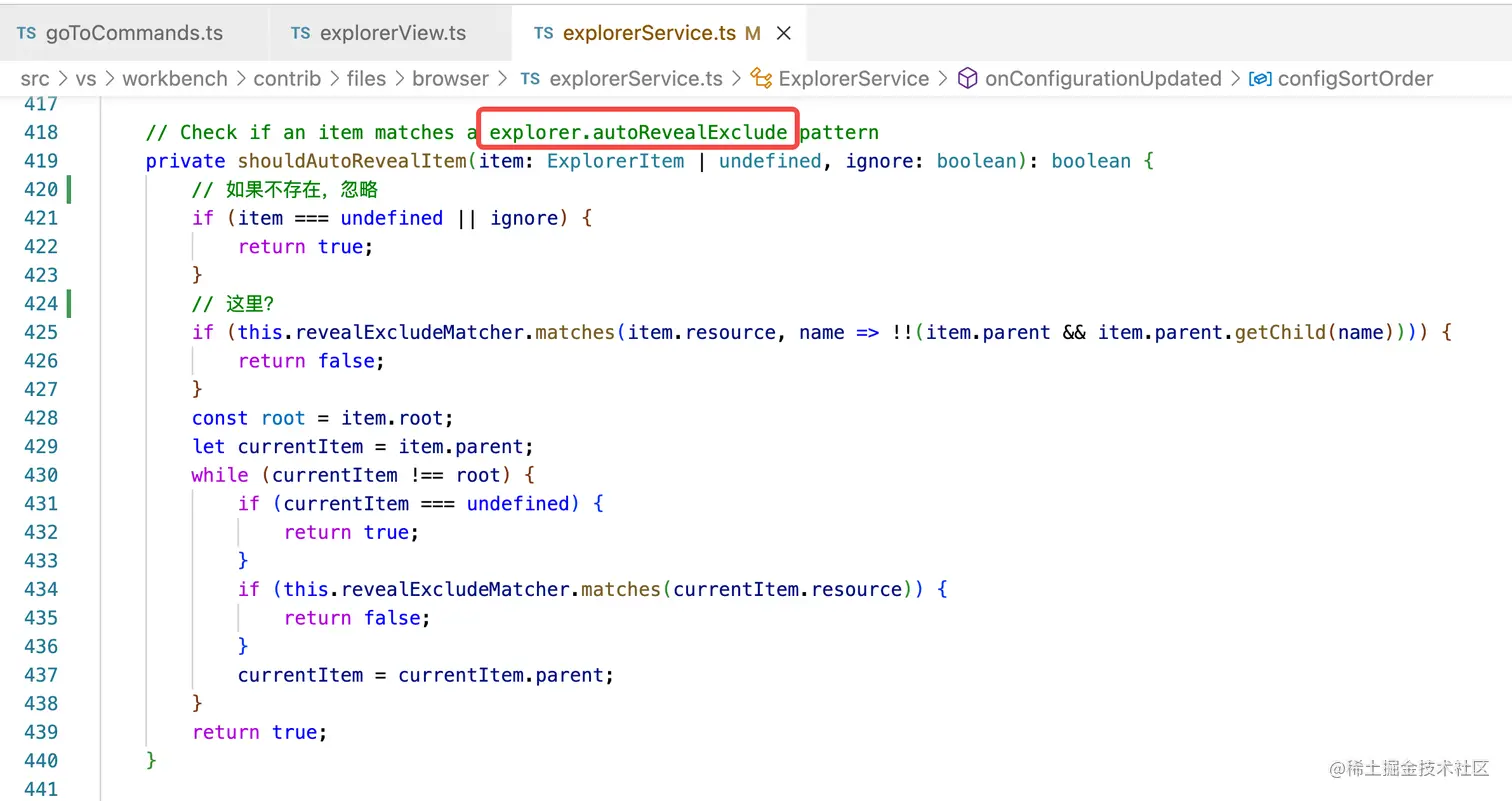Open the files breadcrumb segment
The height and width of the screenshot is (801, 1512).
(x=366, y=78)
